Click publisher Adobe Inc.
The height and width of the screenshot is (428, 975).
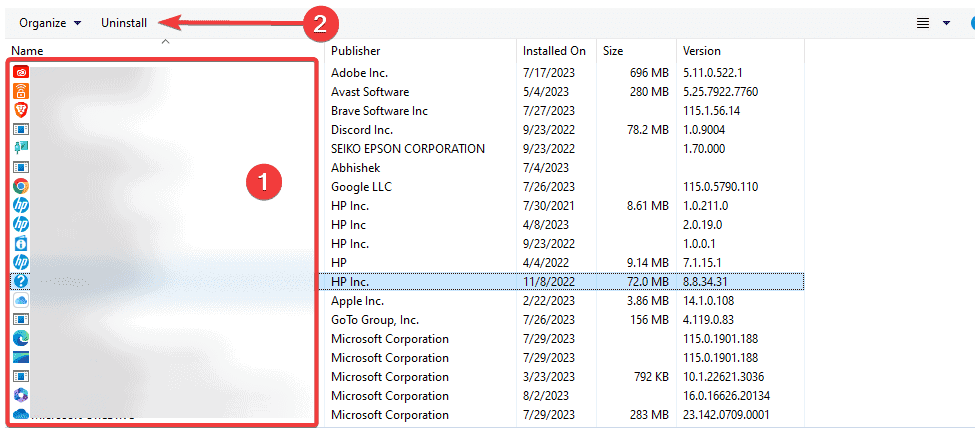click(359, 73)
